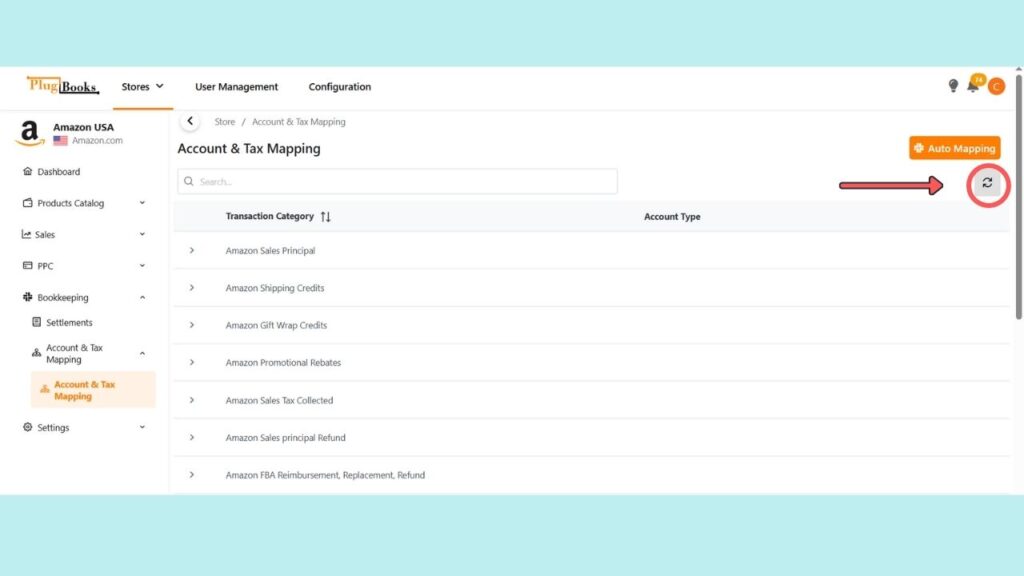Click the search magnifier icon

[189, 181]
